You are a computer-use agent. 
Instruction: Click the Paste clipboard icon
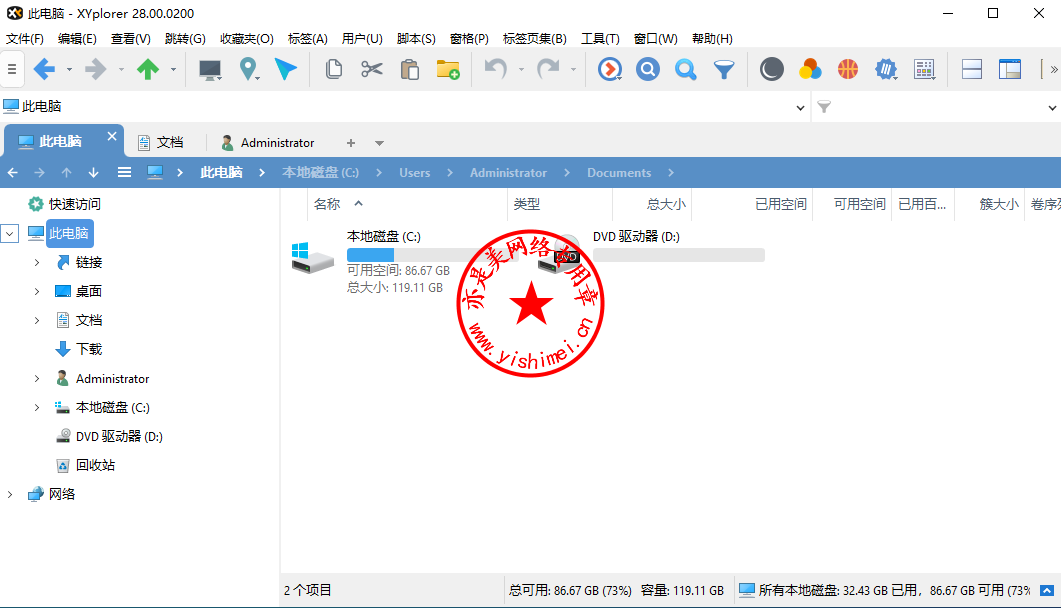409,69
